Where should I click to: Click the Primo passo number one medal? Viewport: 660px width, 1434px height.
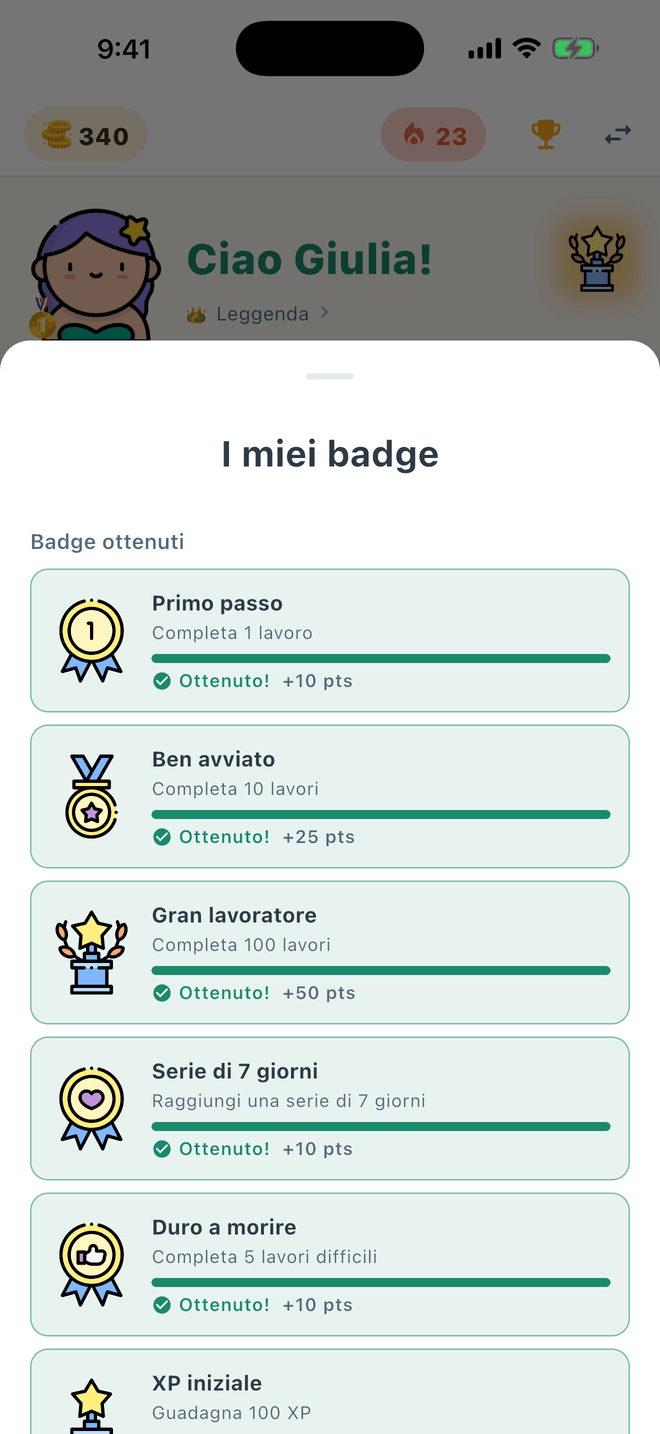tap(91, 640)
